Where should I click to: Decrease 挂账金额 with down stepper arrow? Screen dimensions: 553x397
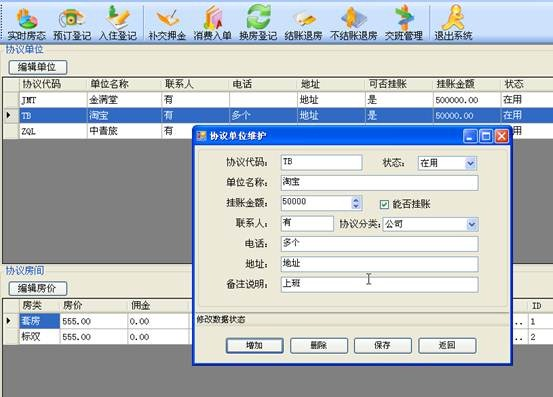pos(356,206)
